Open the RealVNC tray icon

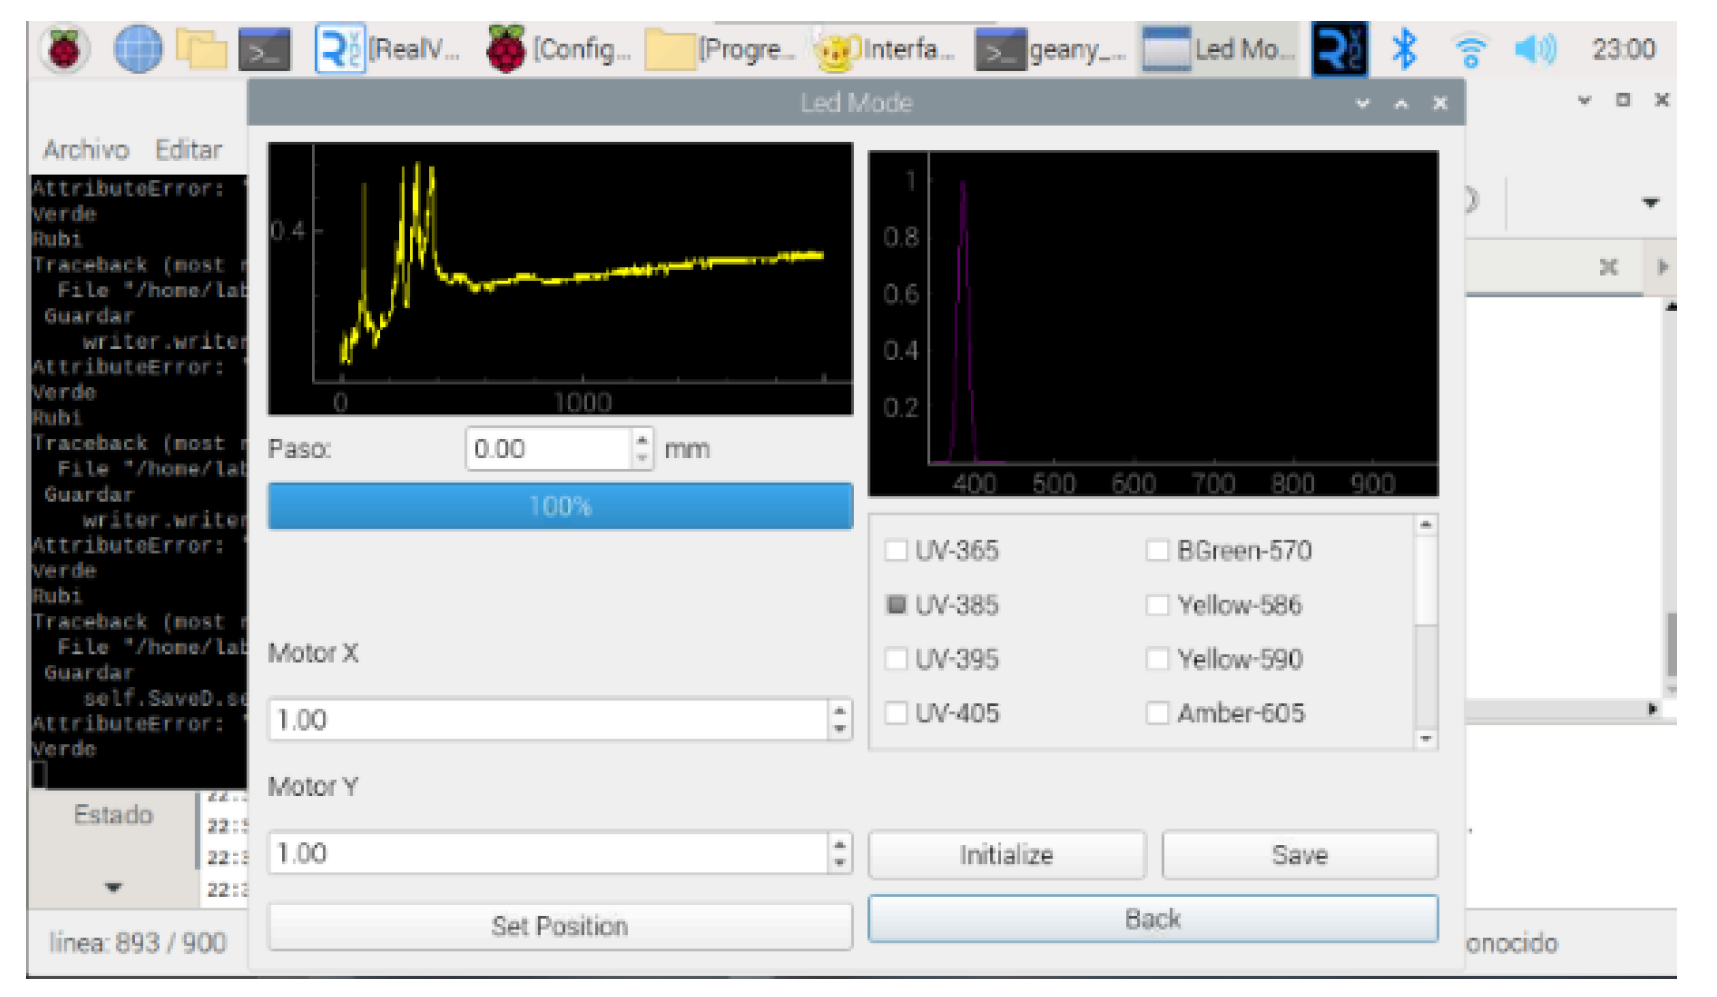point(1339,49)
